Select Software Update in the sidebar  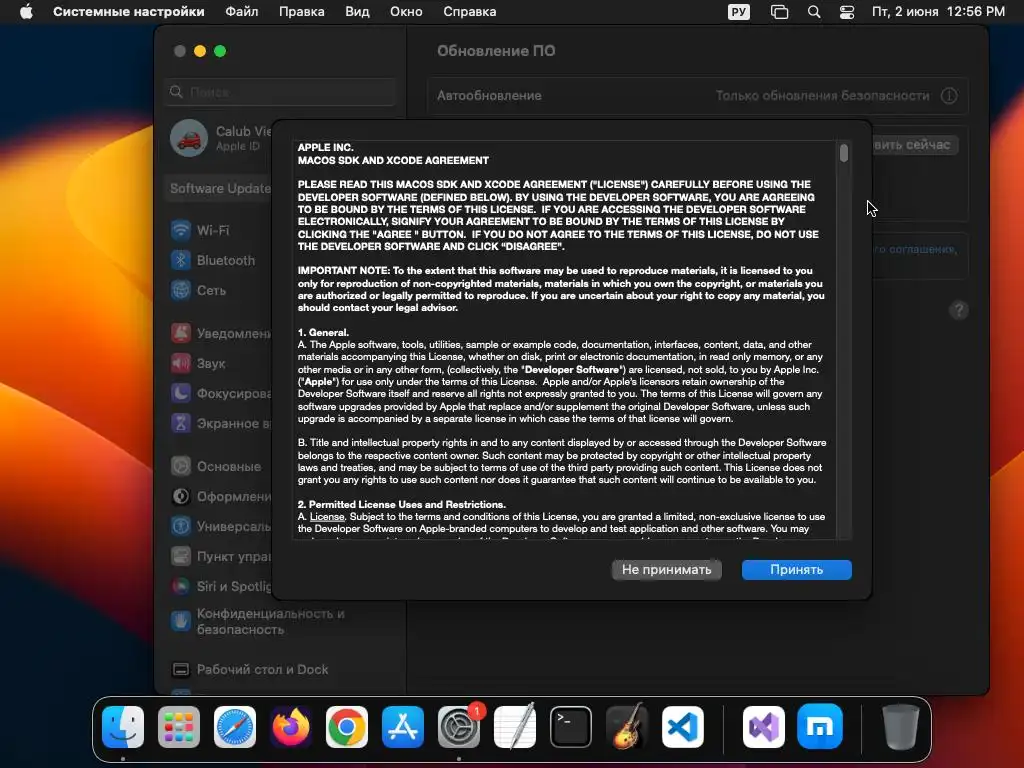point(220,189)
